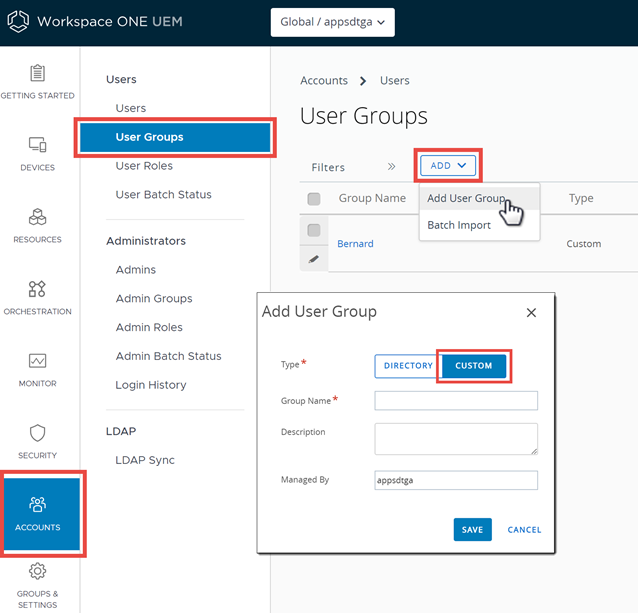The height and width of the screenshot is (613, 638).
Task: Click the Bernard group link
Action: (355, 244)
